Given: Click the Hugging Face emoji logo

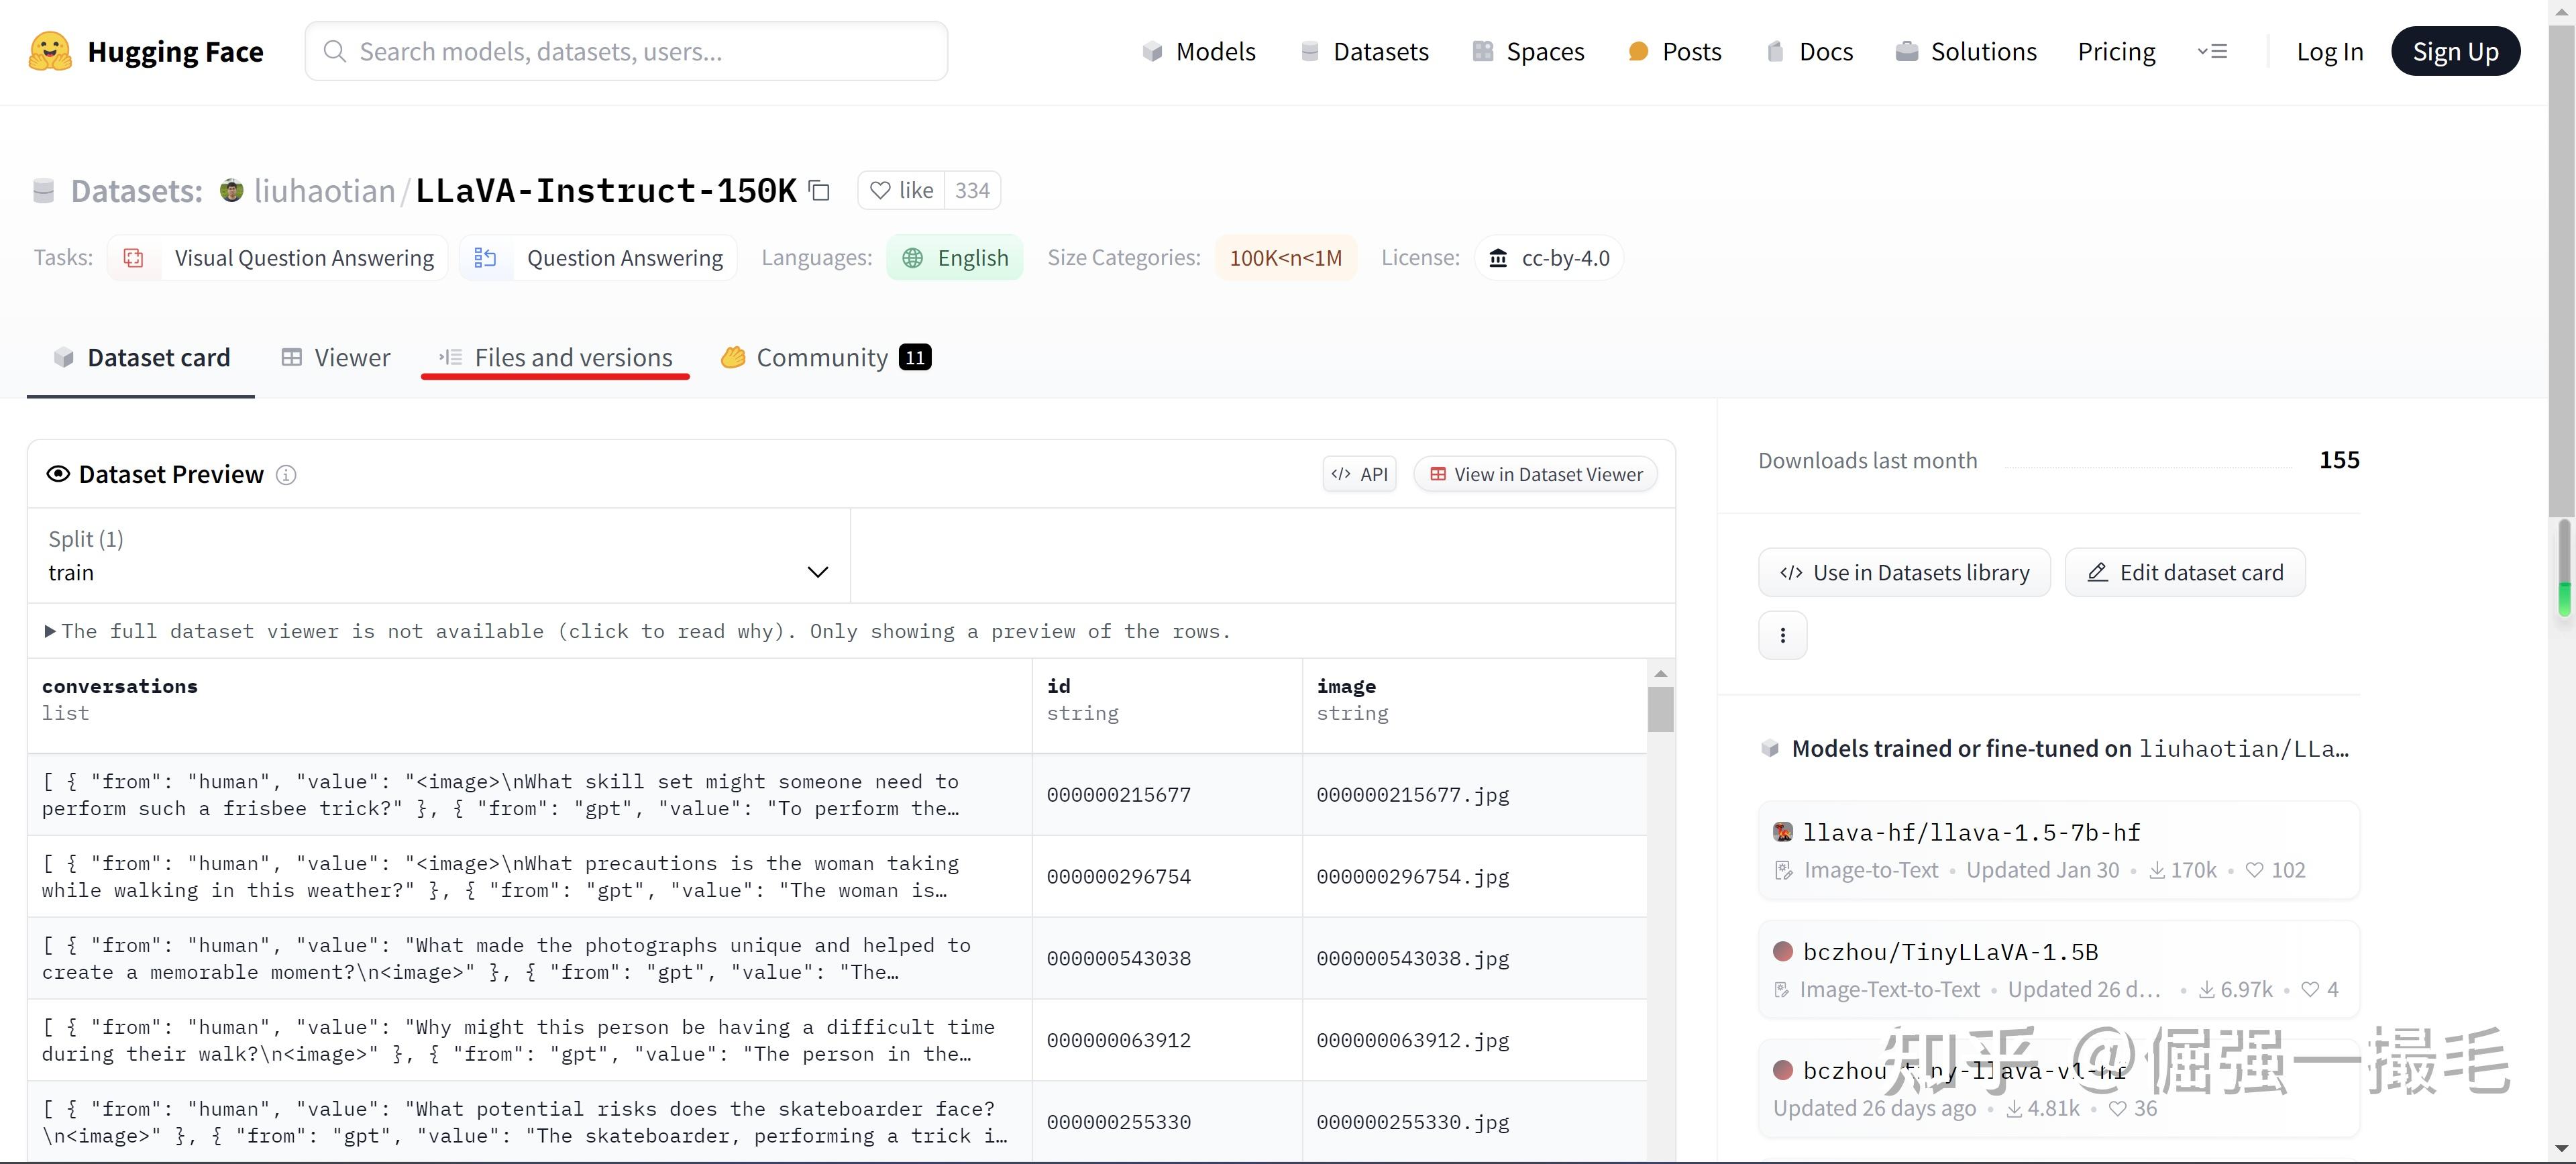Looking at the screenshot, I should (x=50, y=51).
